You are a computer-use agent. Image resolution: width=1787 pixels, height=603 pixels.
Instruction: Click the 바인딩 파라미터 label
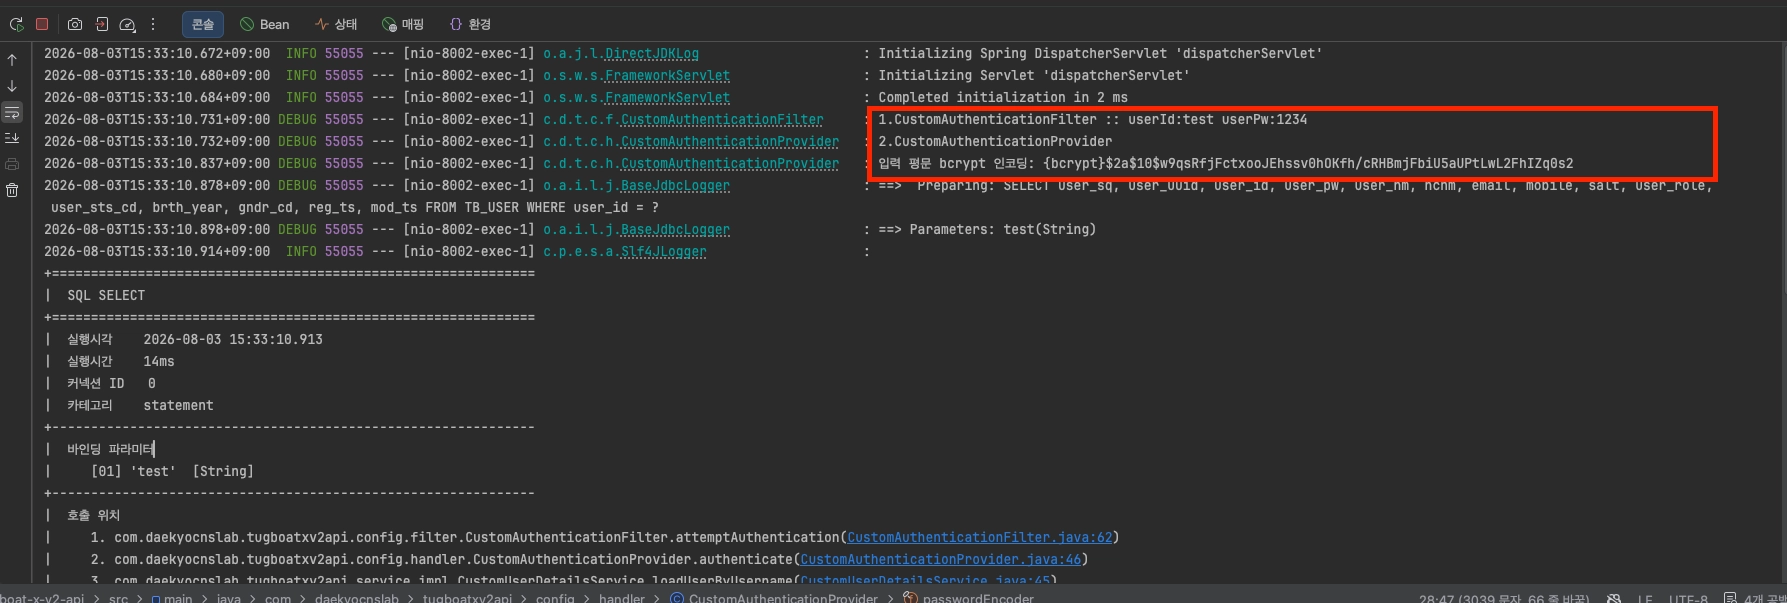click(110, 450)
